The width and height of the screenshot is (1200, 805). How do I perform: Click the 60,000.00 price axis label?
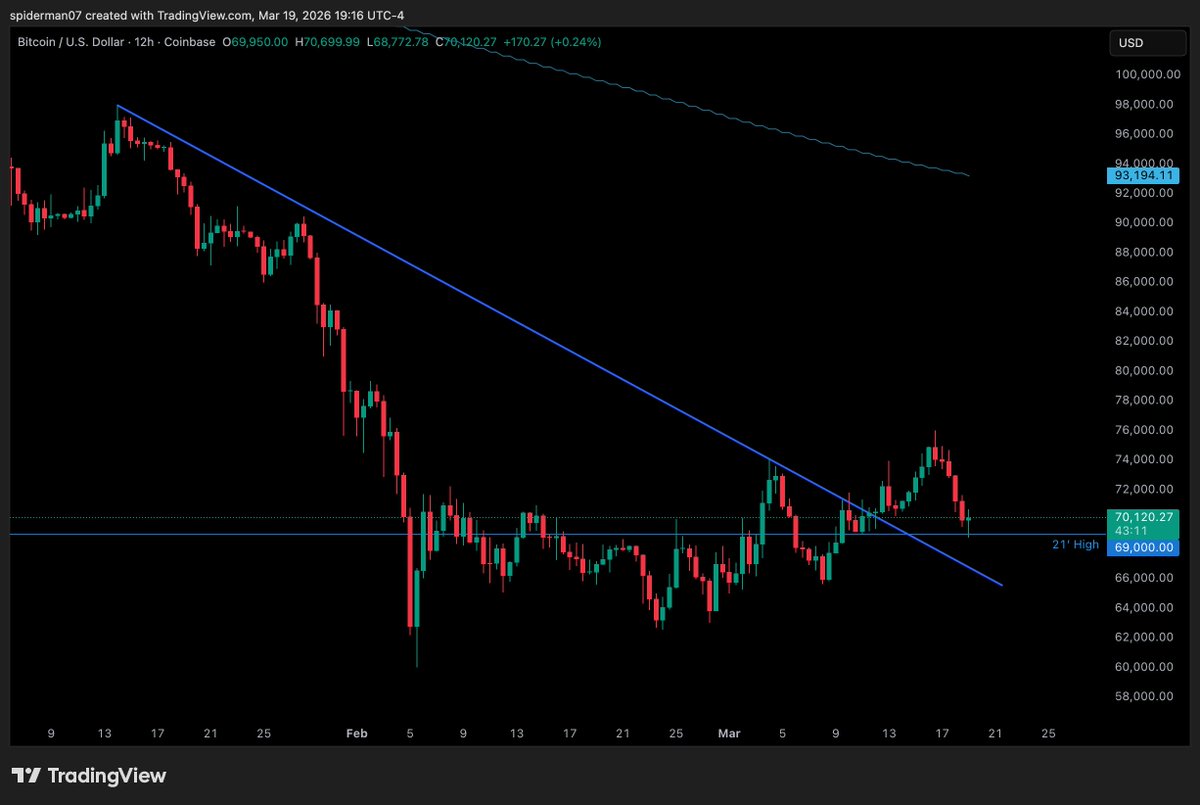[x=1145, y=667]
